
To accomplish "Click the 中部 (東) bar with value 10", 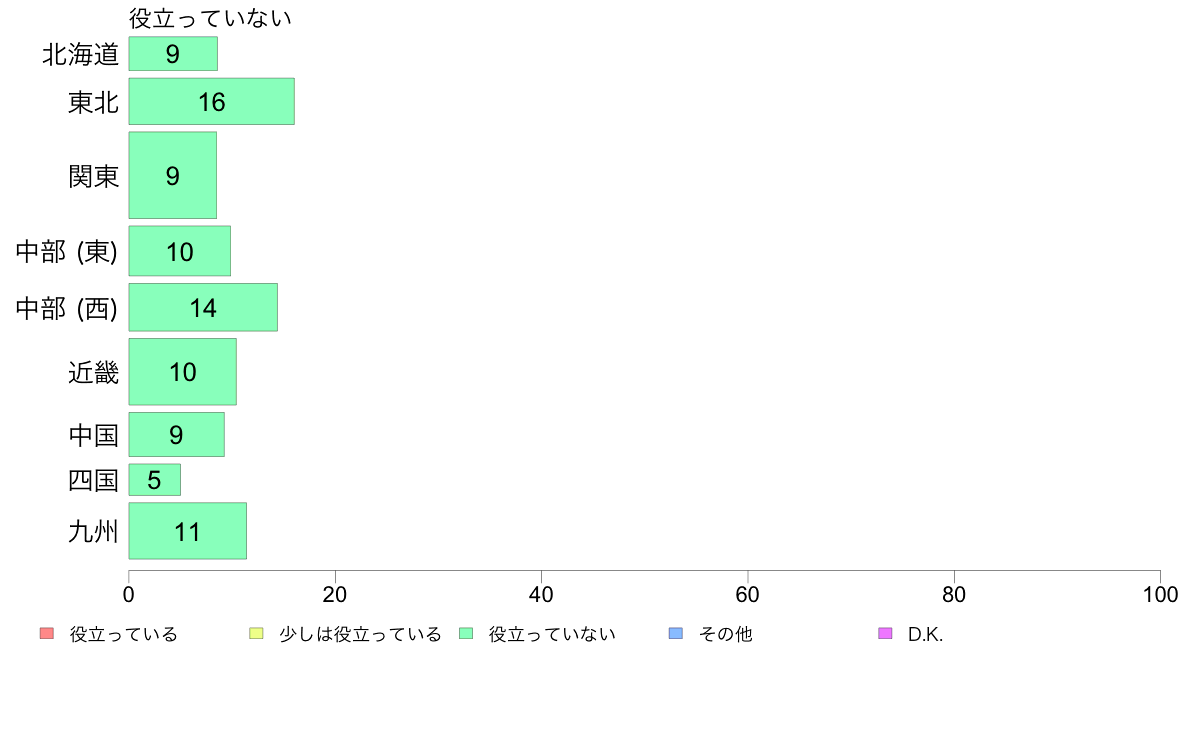I will [180, 251].
